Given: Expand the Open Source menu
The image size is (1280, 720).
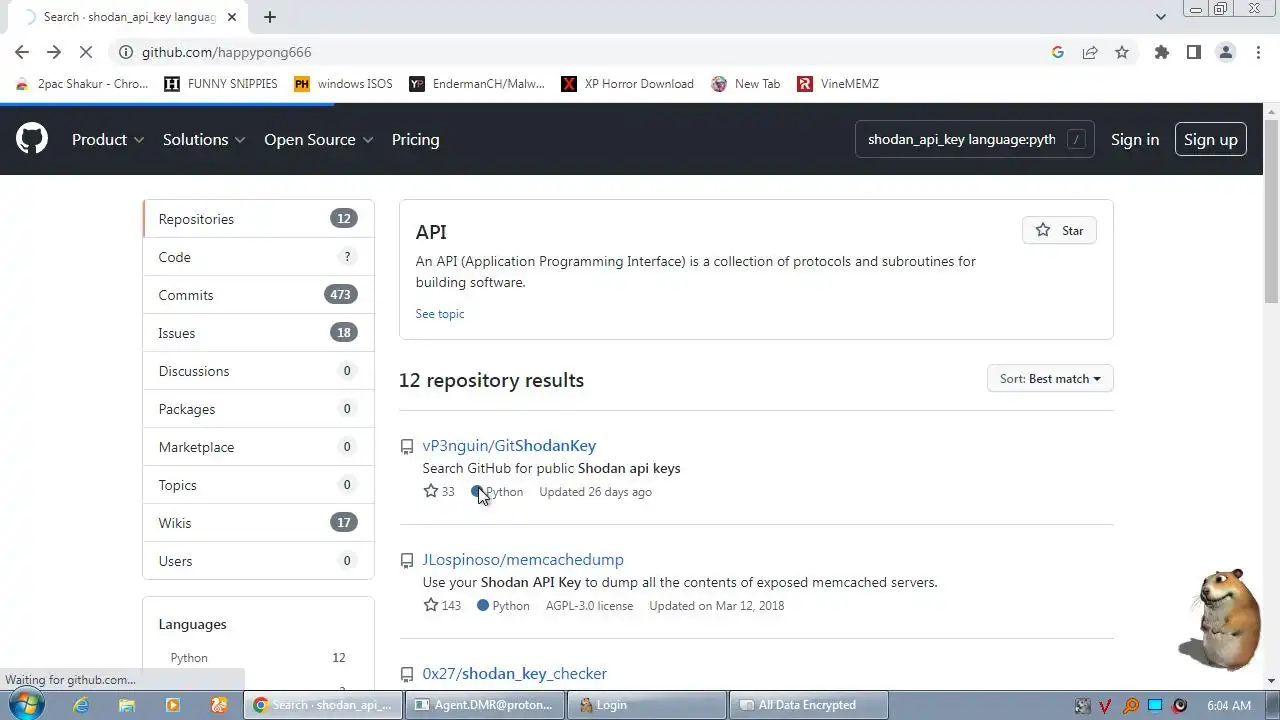Looking at the screenshot, I should [x=318, y=139].
